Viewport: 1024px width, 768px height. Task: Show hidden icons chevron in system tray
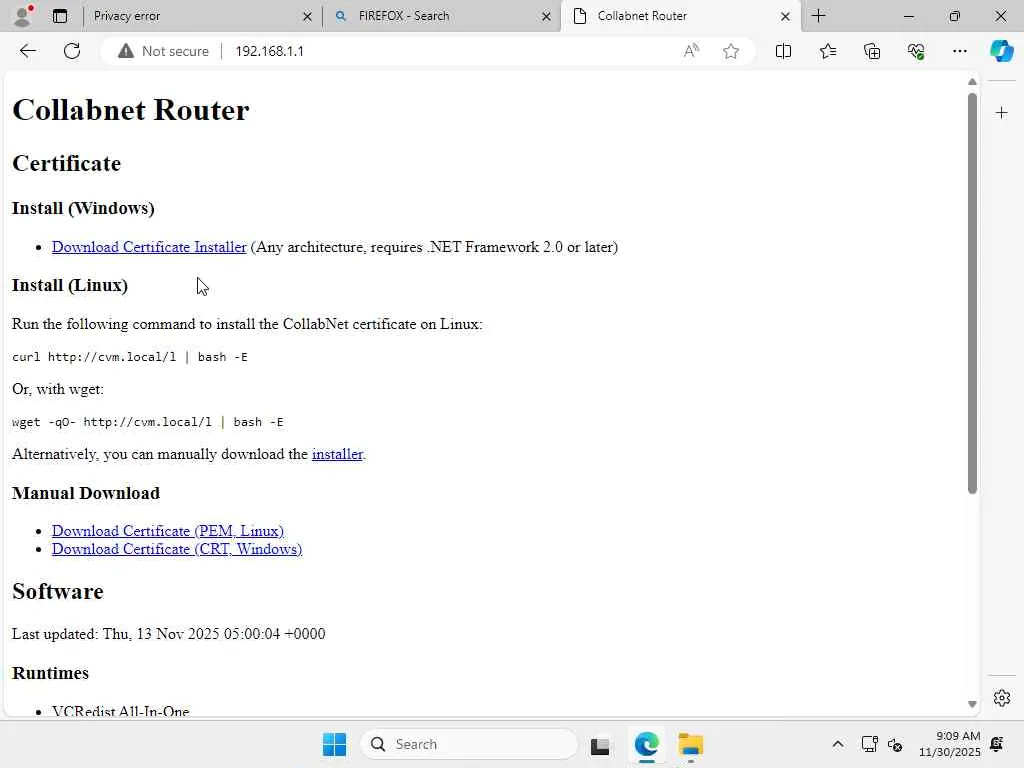click(x=837, y=744)
